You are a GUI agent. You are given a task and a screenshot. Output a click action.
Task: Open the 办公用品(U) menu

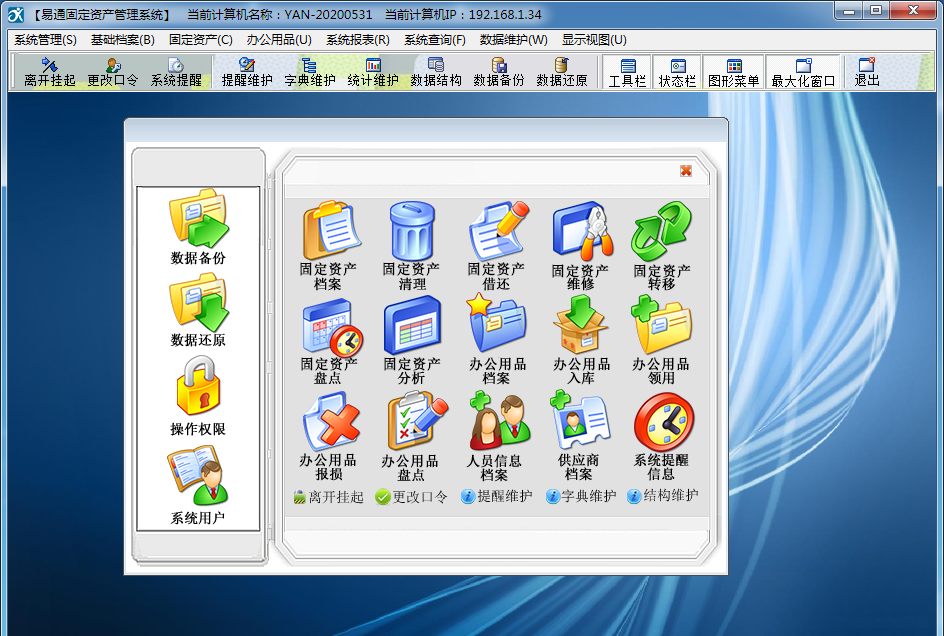[279, 40]
